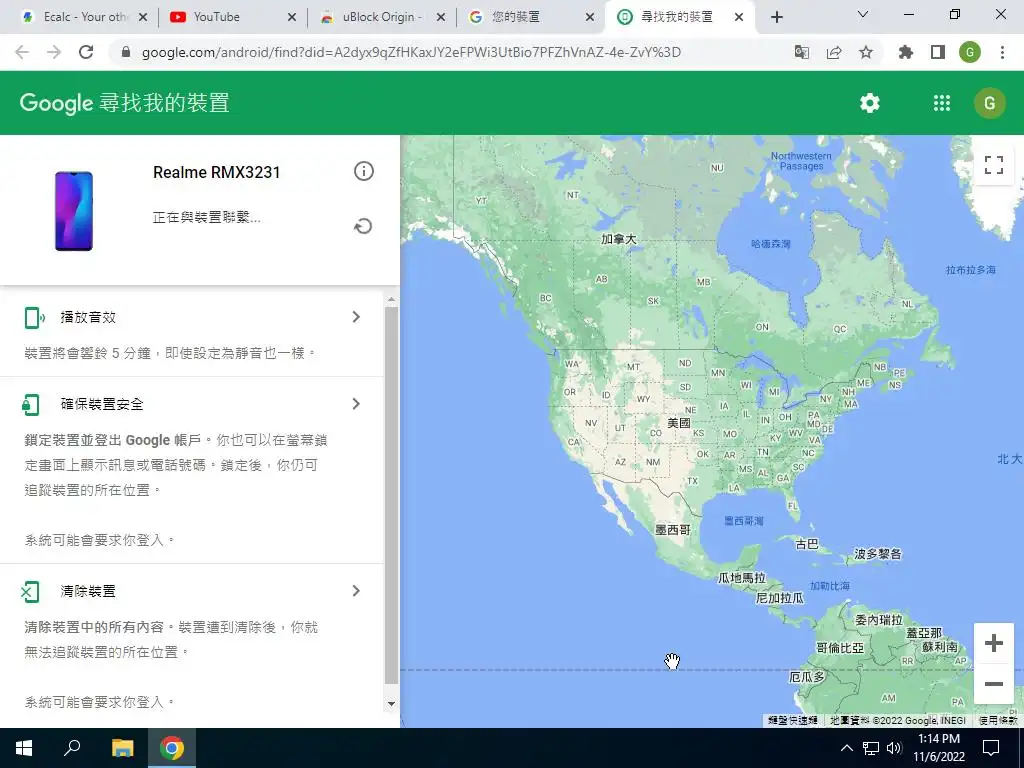The height and width of the screenshot is (768, 1024).
Task: Reload the page in Chrome
Action: pos(86,52)
